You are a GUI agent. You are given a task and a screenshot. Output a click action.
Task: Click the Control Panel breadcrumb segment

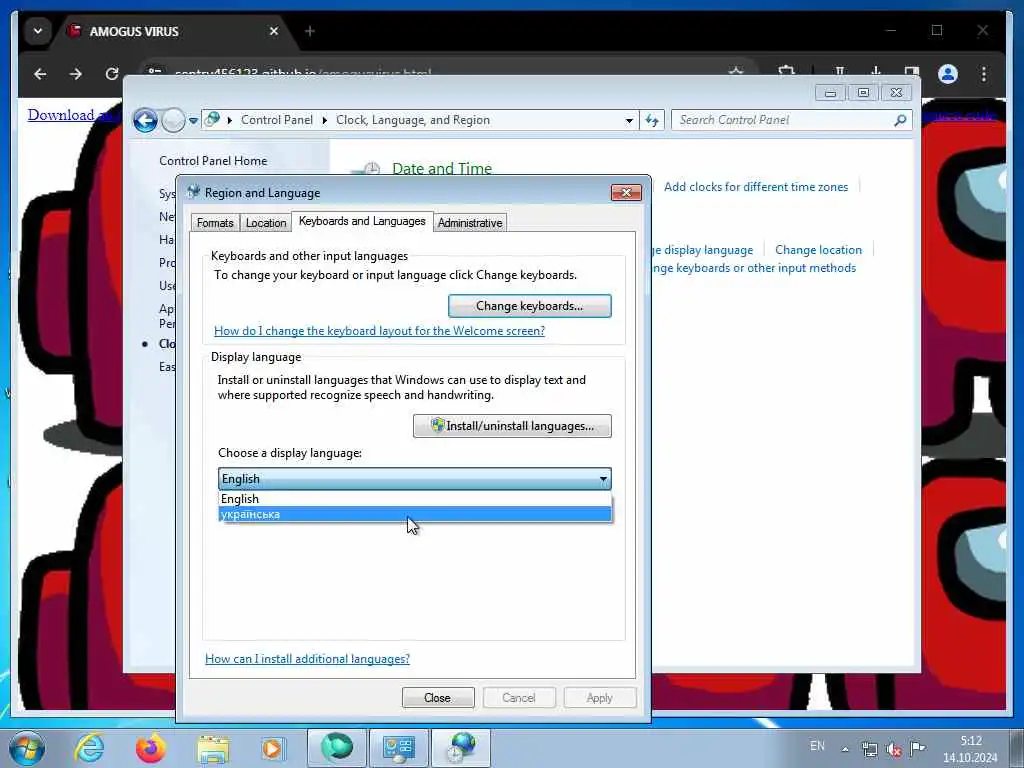[277, 120]
